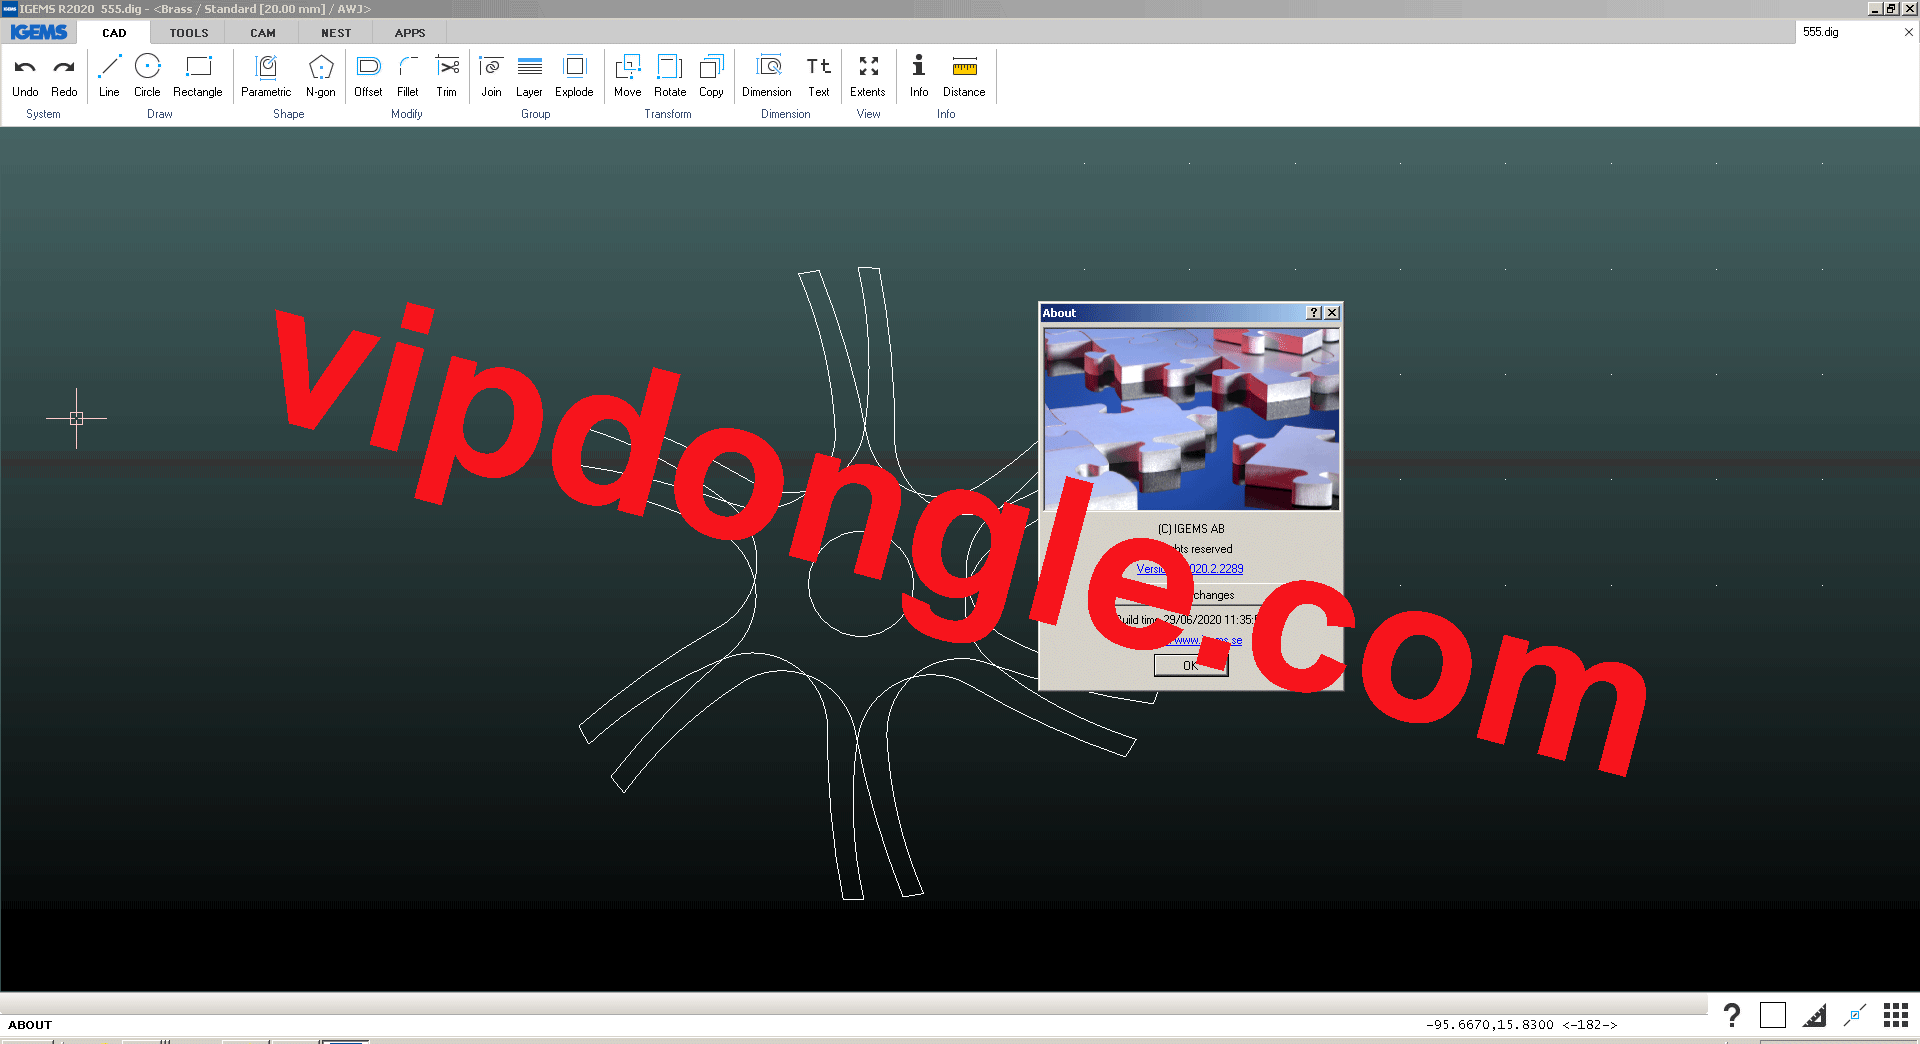Click the Explode tool

click(574, 76)
